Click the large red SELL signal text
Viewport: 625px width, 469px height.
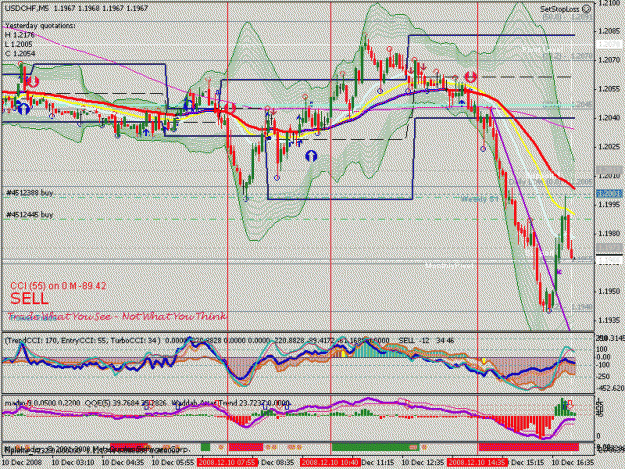click(29, 299)
